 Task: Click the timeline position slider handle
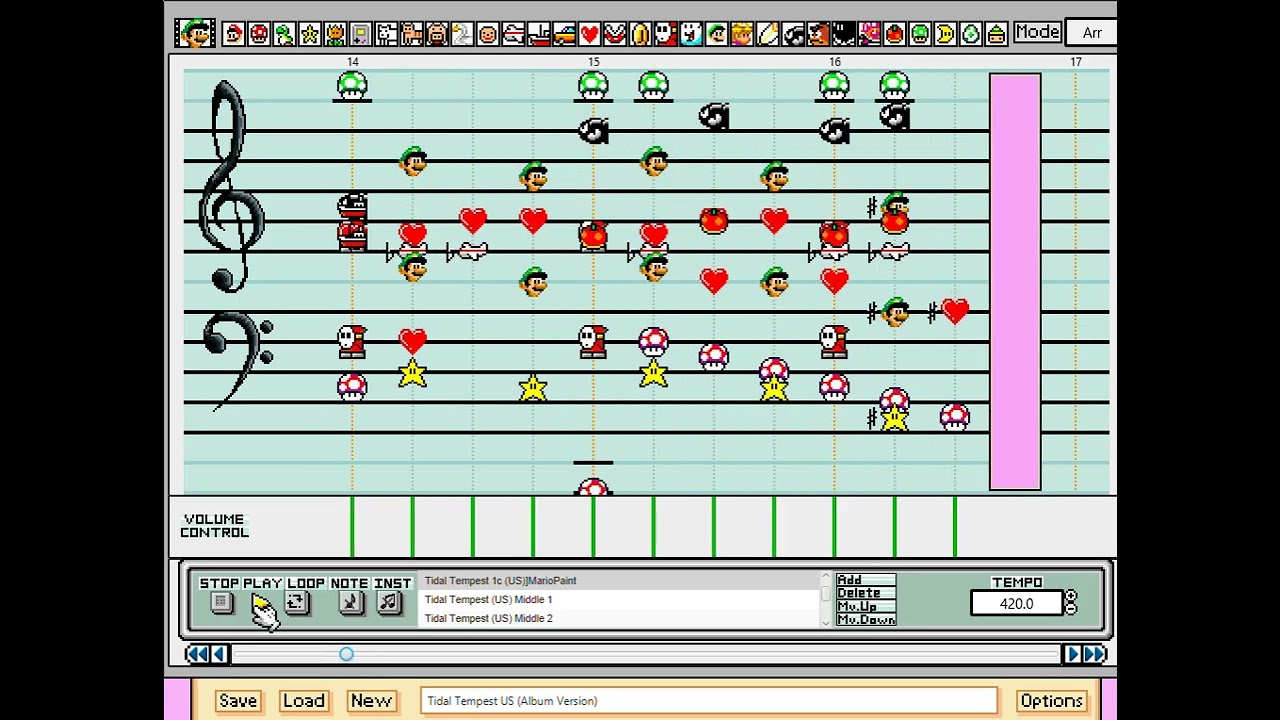pyautogui.click(x=346, y=654)
